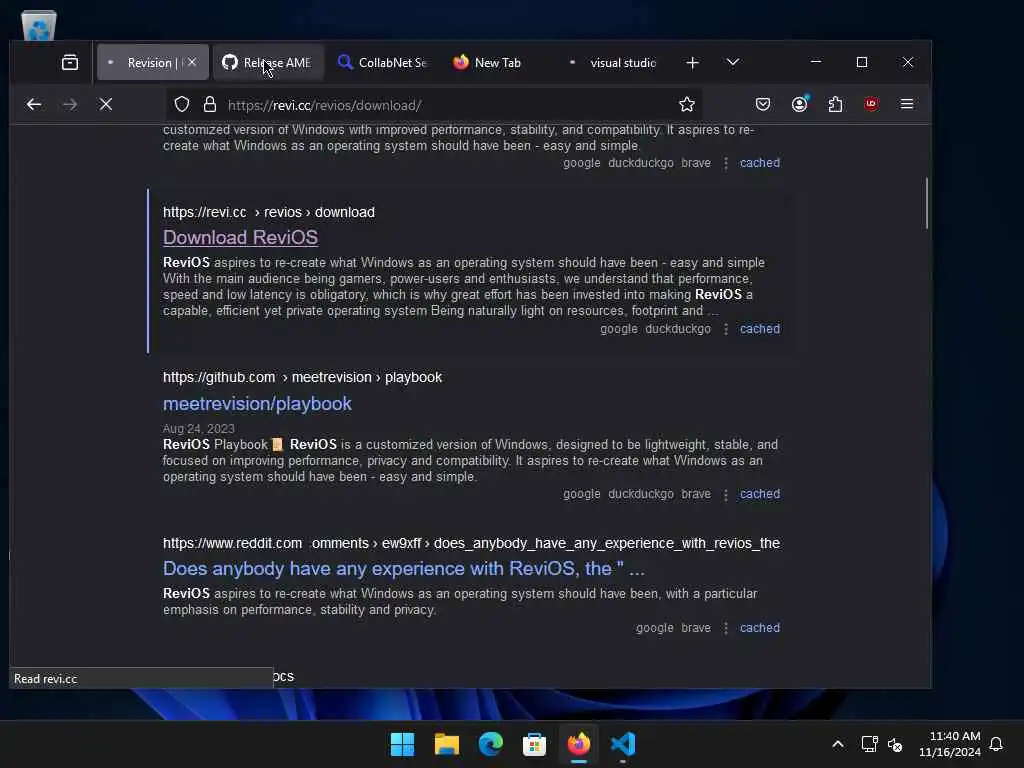Image resolution: width=1024 pixels, height=768 pixels.
Task: Close the Revision tab
Action: coord(192,63)
